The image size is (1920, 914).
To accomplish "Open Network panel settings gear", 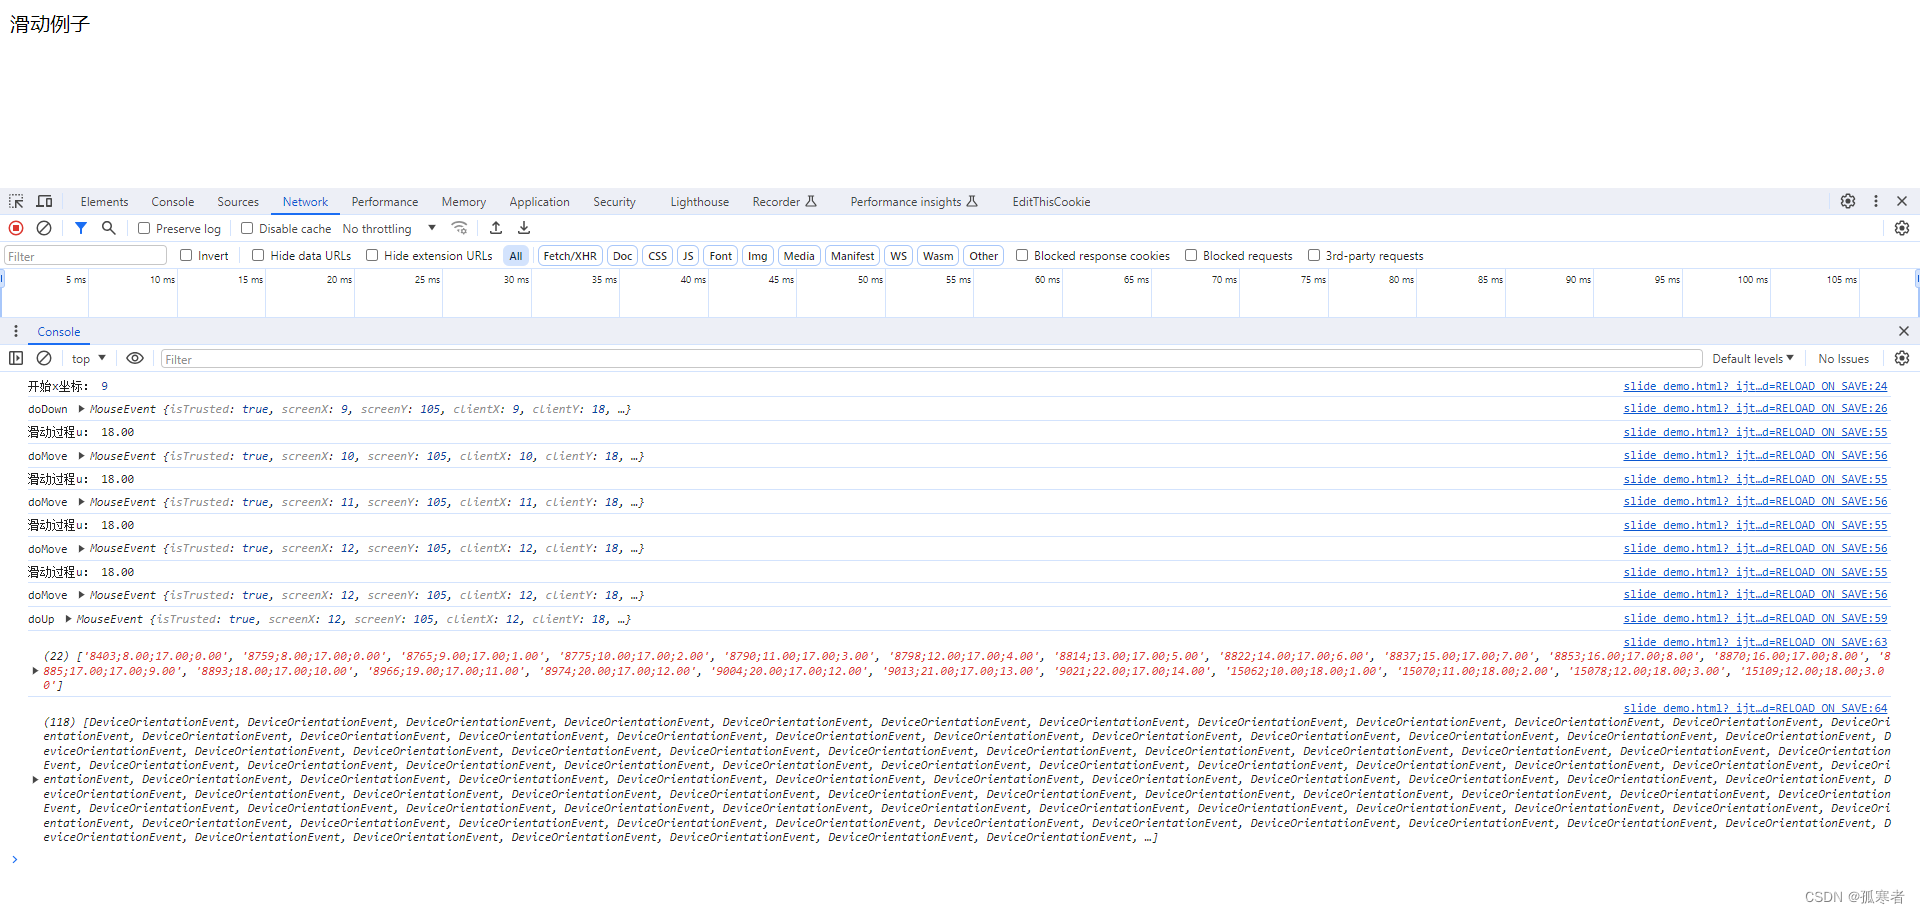I will click(x=1902, y=228).
